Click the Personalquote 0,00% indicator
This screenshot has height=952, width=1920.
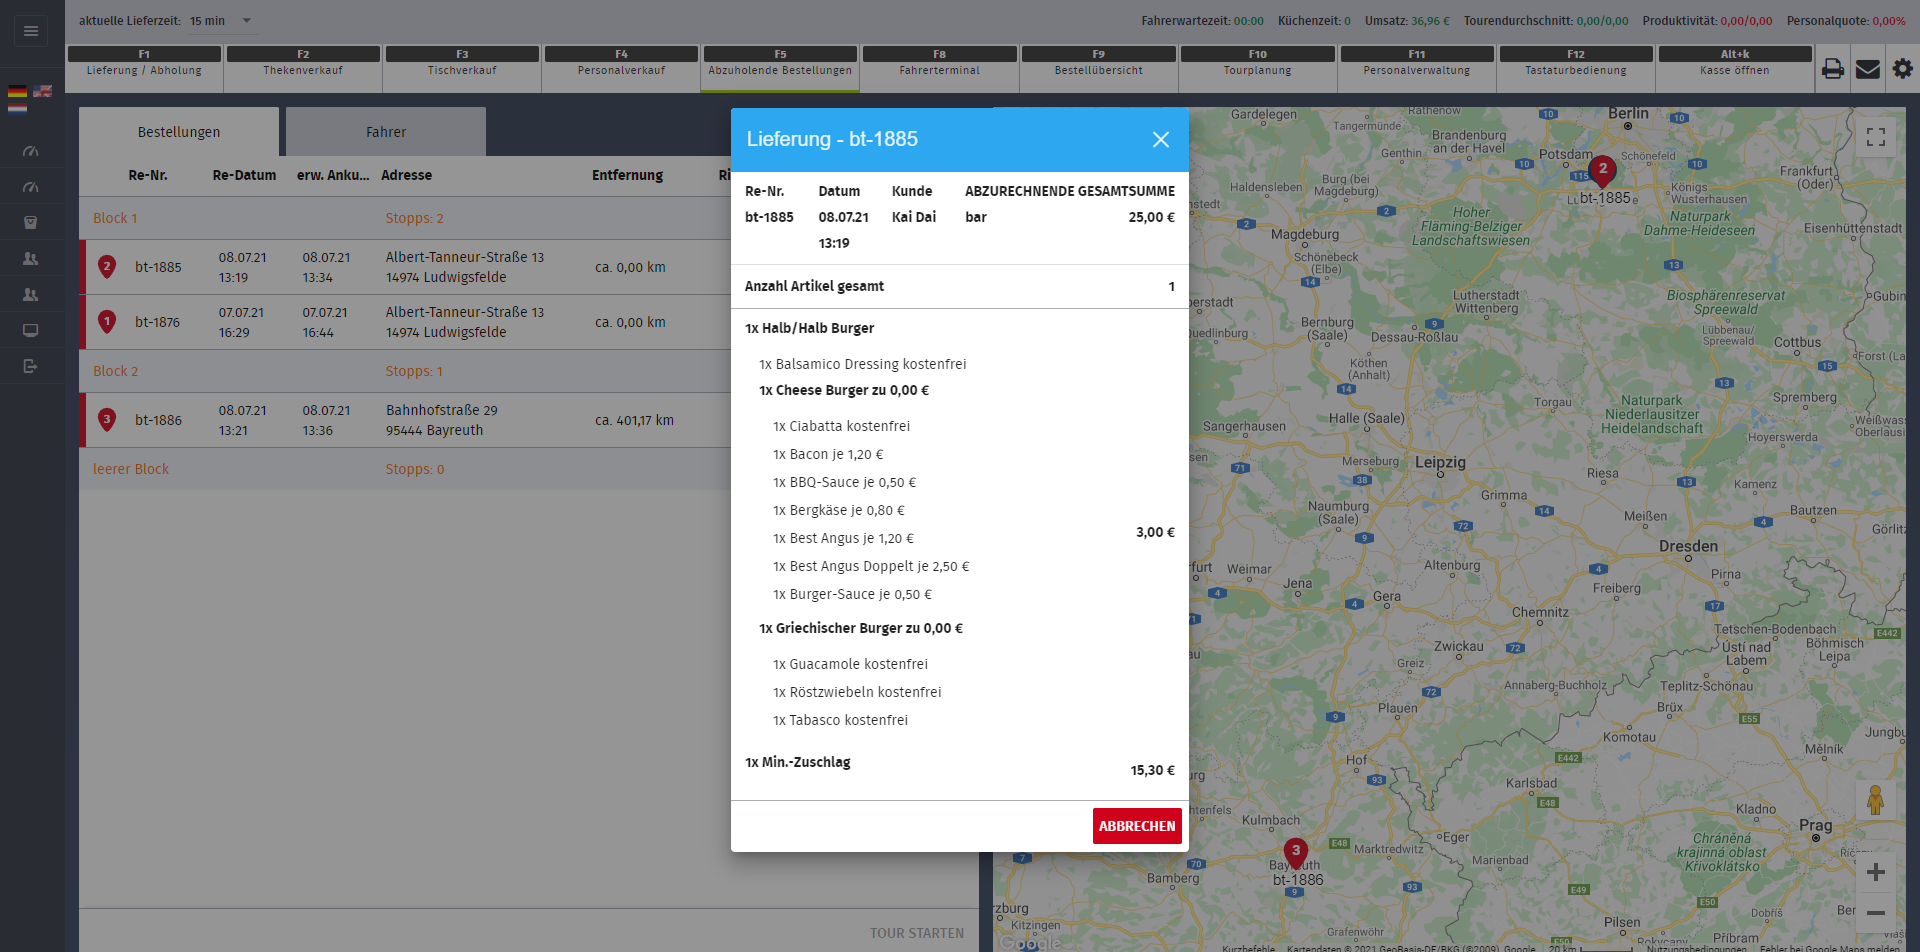[x=1846, y=21]
